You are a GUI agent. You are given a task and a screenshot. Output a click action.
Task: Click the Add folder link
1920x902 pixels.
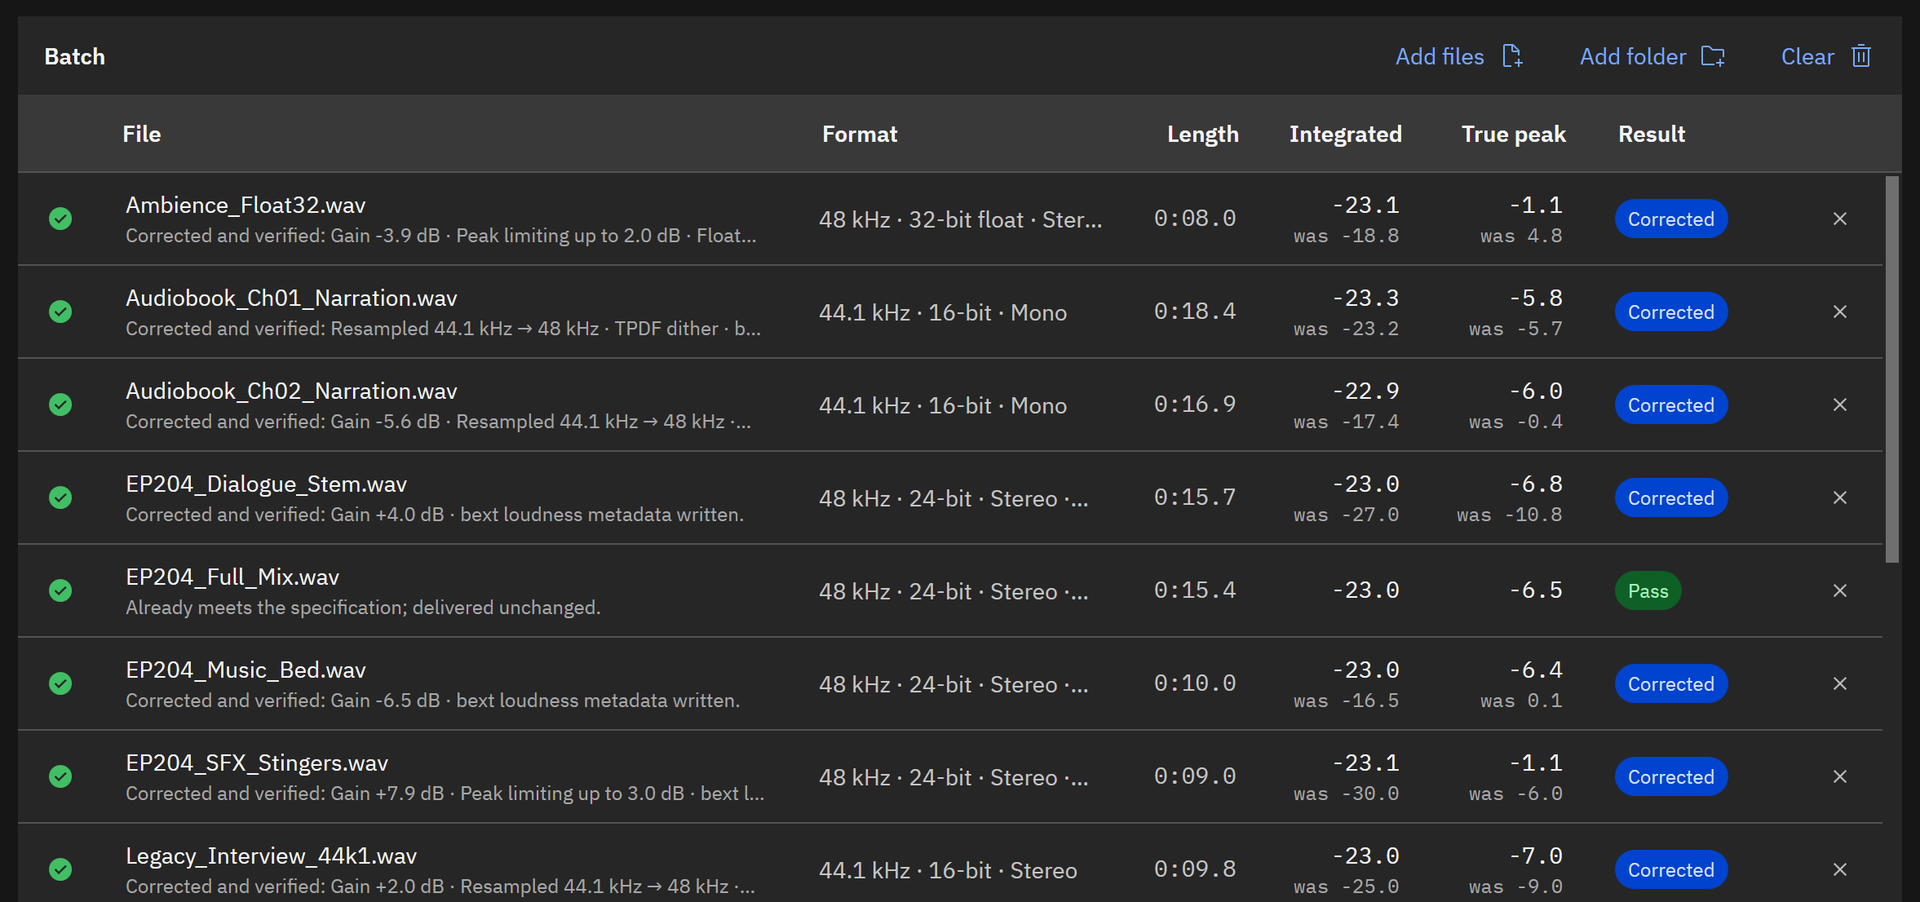coord(1633,57)
